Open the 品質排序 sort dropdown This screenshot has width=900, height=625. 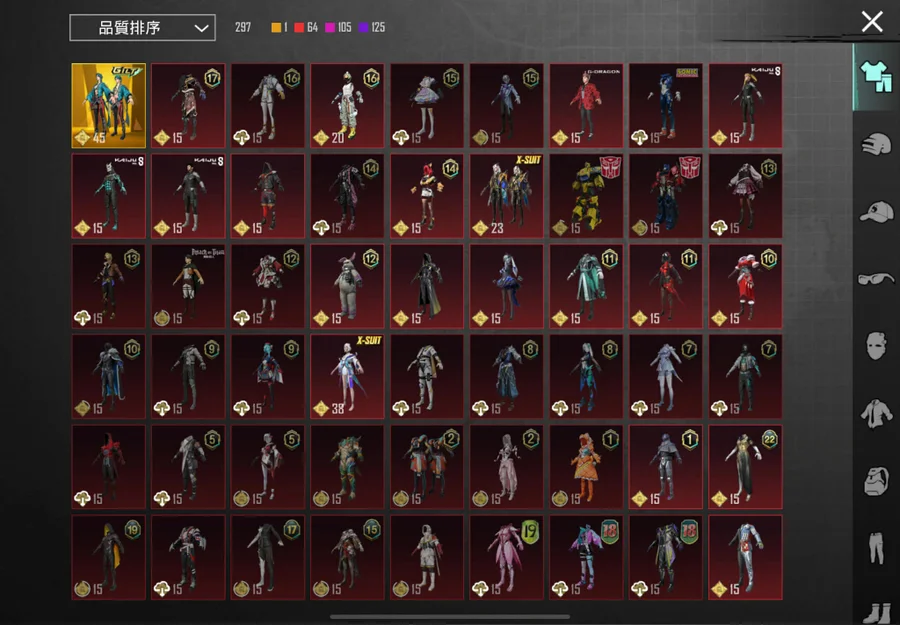coord(142,27)
